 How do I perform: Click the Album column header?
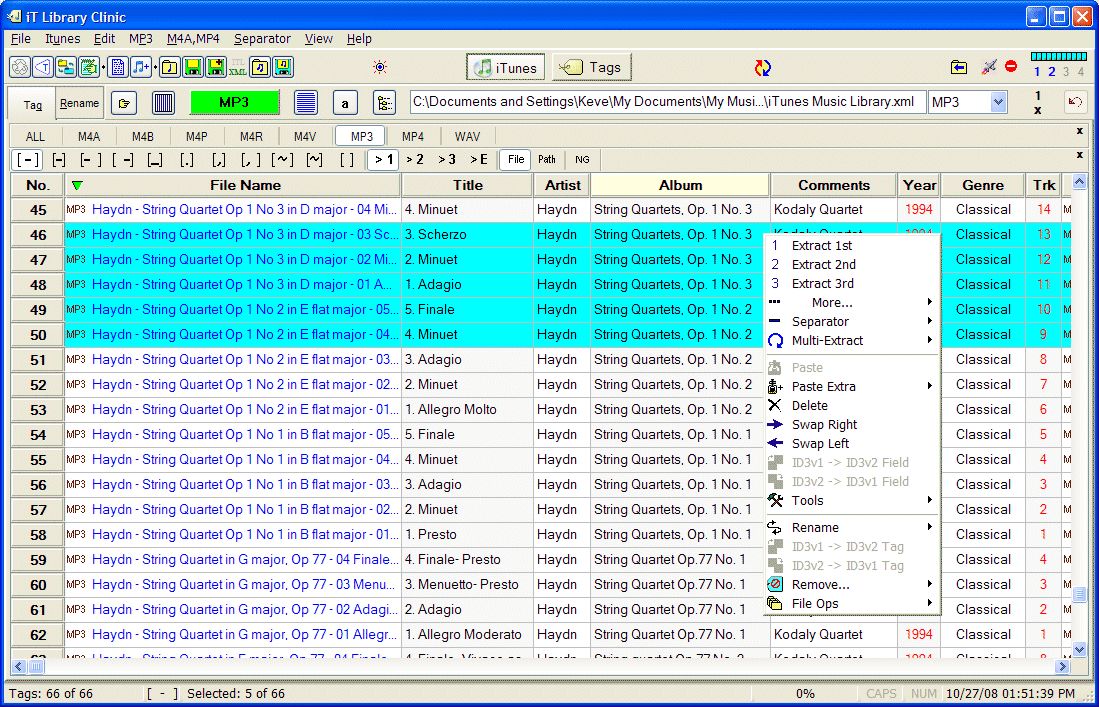pyautogui.click(x=680, y=185)
